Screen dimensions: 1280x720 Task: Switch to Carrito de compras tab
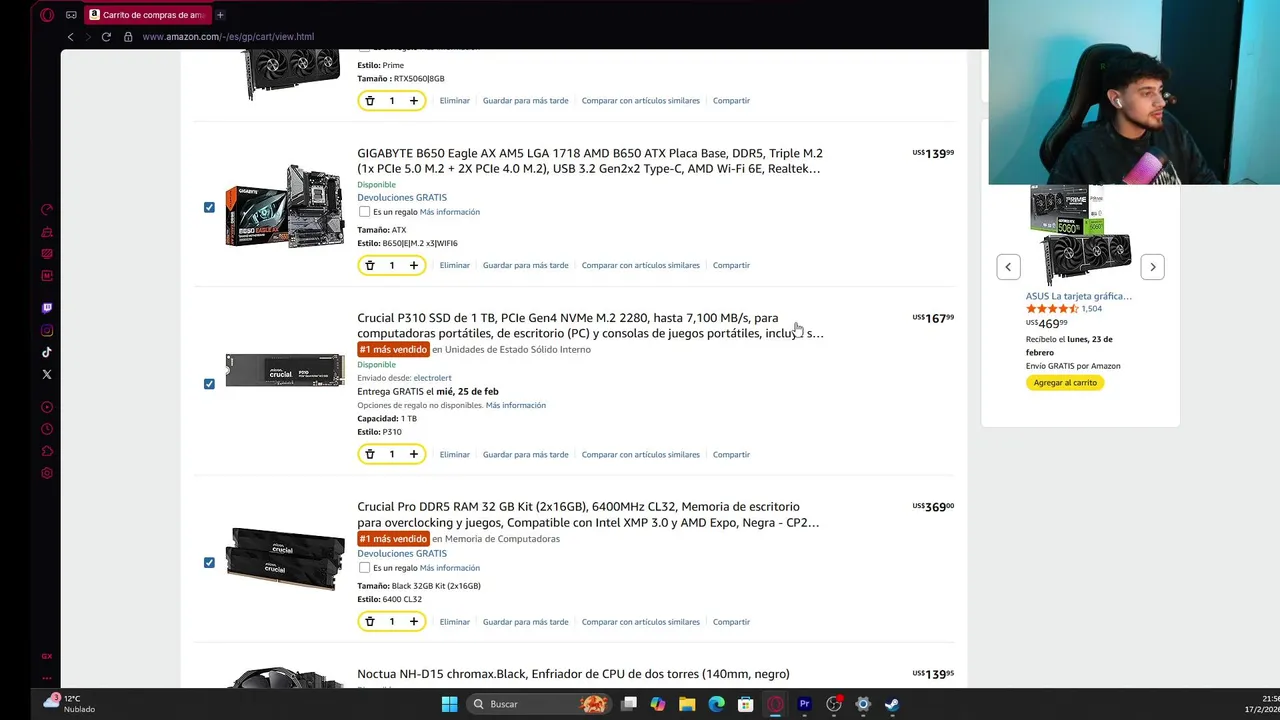pyautogui.click(x=148, y=15)
